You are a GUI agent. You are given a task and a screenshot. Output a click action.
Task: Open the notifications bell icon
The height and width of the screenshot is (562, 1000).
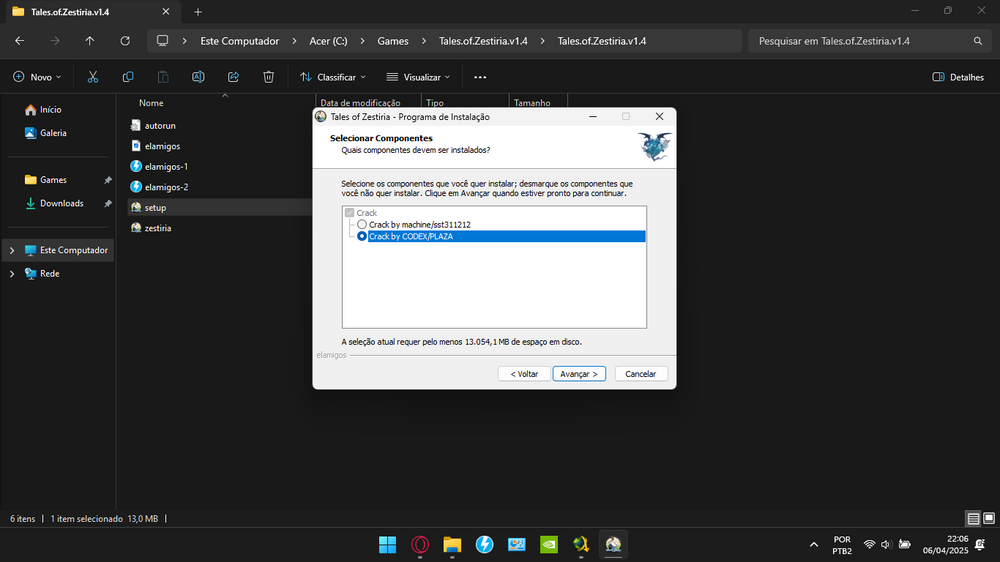(x=980, y=545)
